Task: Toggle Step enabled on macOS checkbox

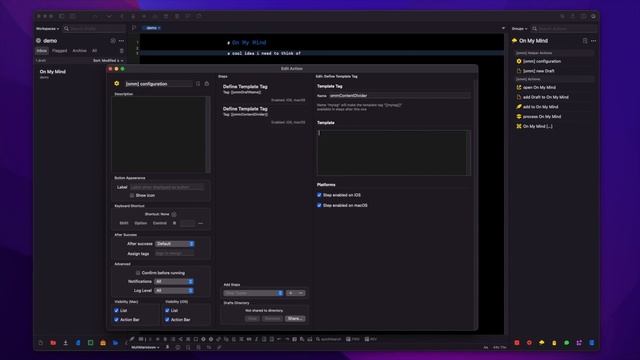Action: coord(319,205)
